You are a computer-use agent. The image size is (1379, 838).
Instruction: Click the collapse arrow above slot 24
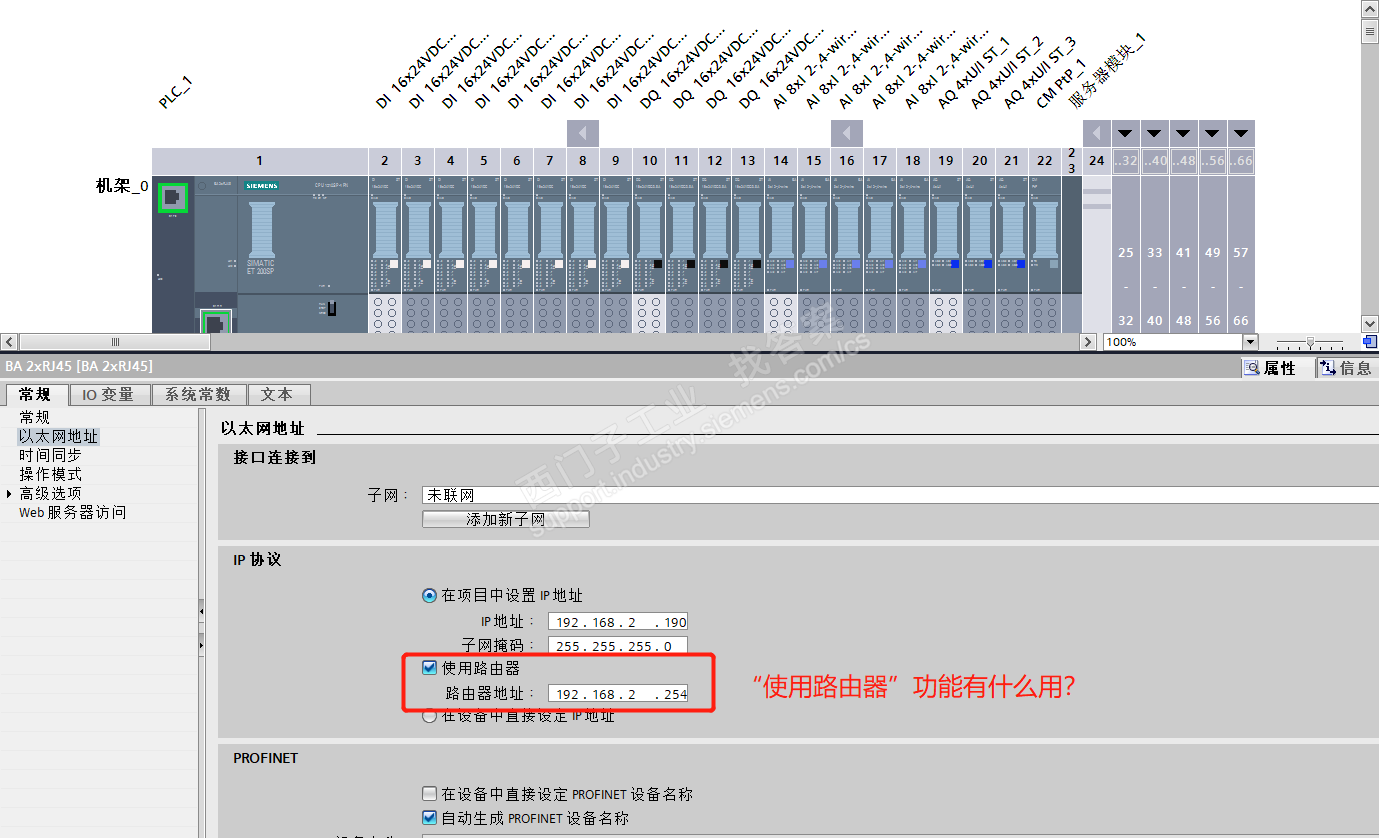1097,133
